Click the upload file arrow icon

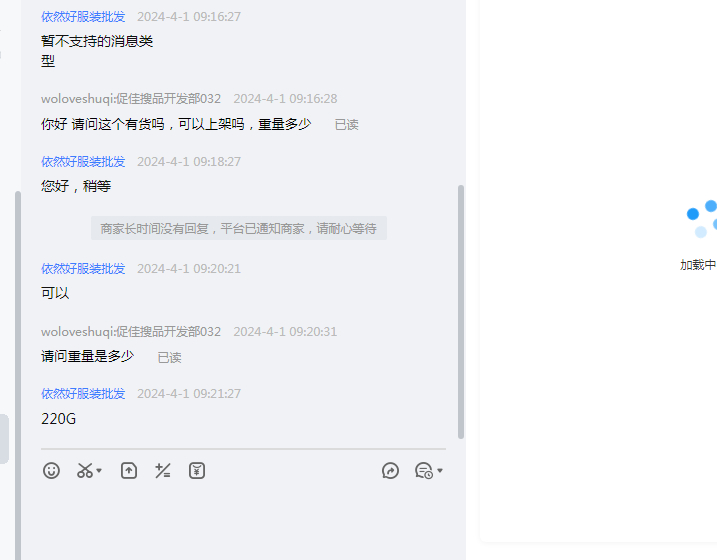click(x=129, y=470)
